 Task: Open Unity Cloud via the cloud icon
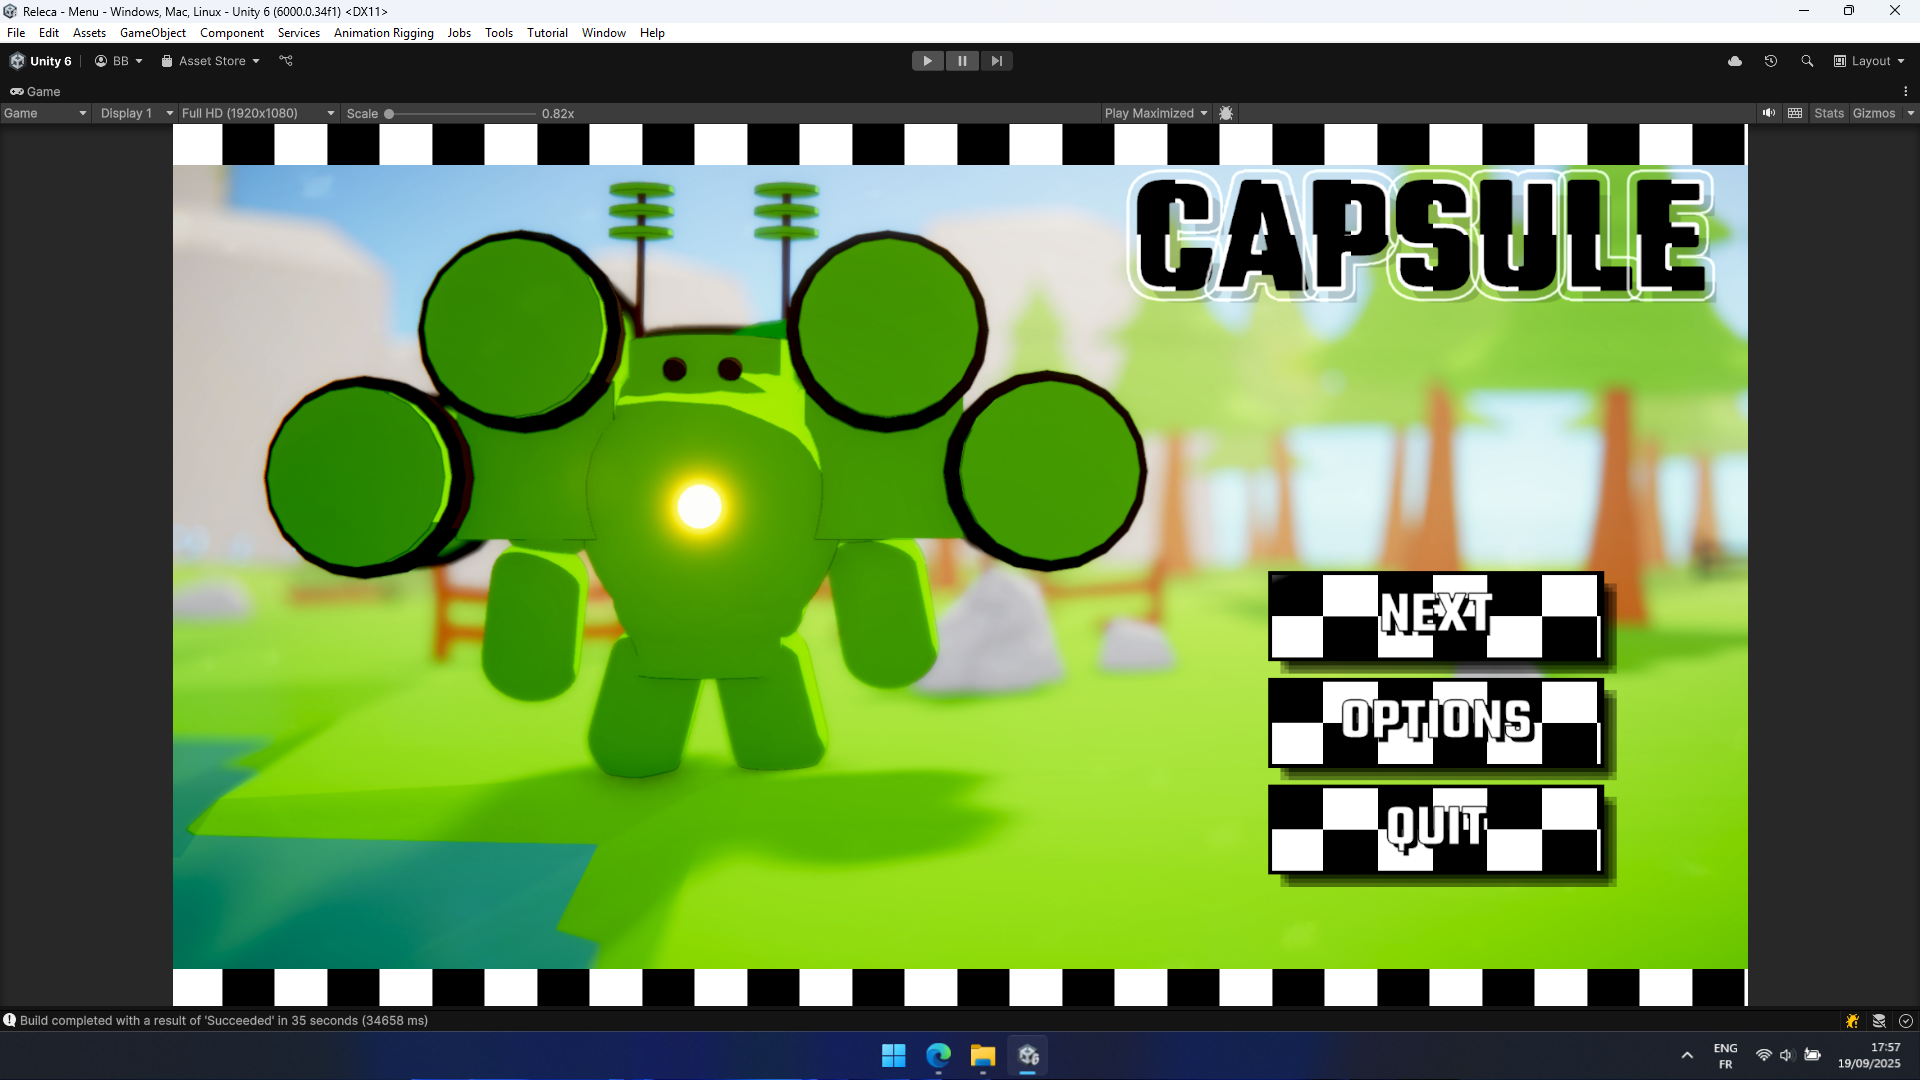point(1735,61)
